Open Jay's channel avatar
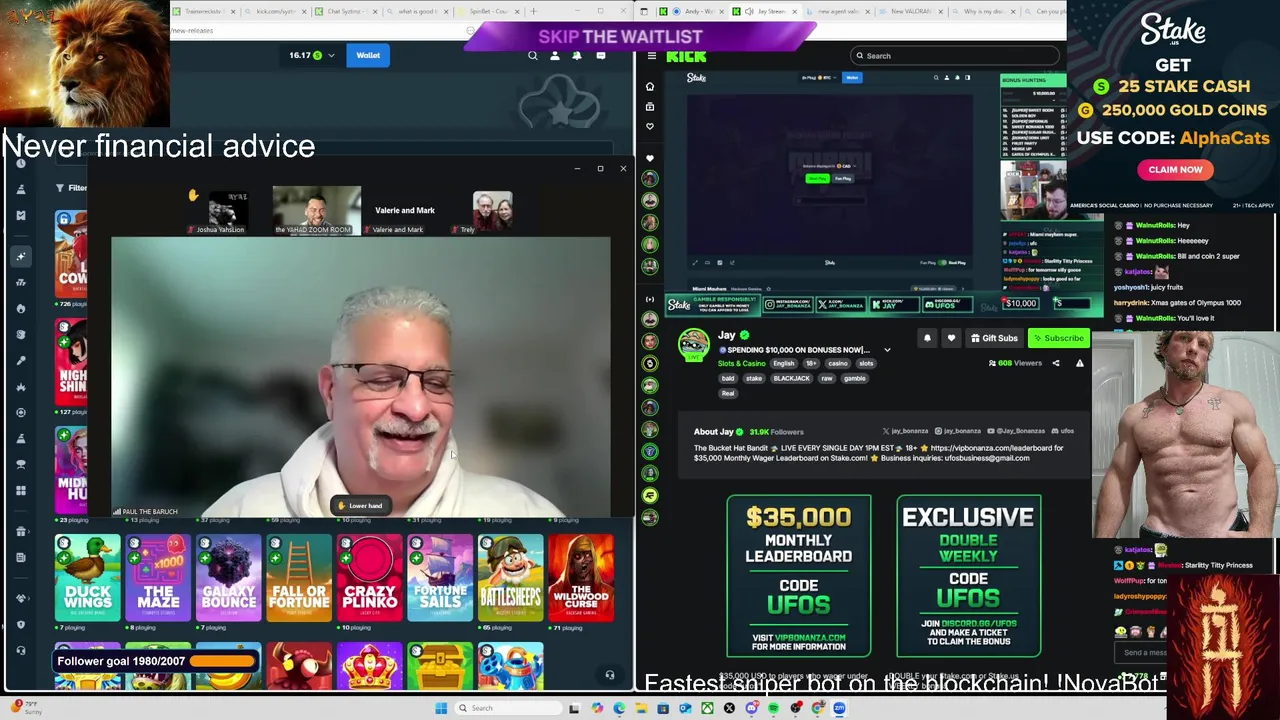The height and width of the screenshot is (720, 1280). click(x=694, y=346)
